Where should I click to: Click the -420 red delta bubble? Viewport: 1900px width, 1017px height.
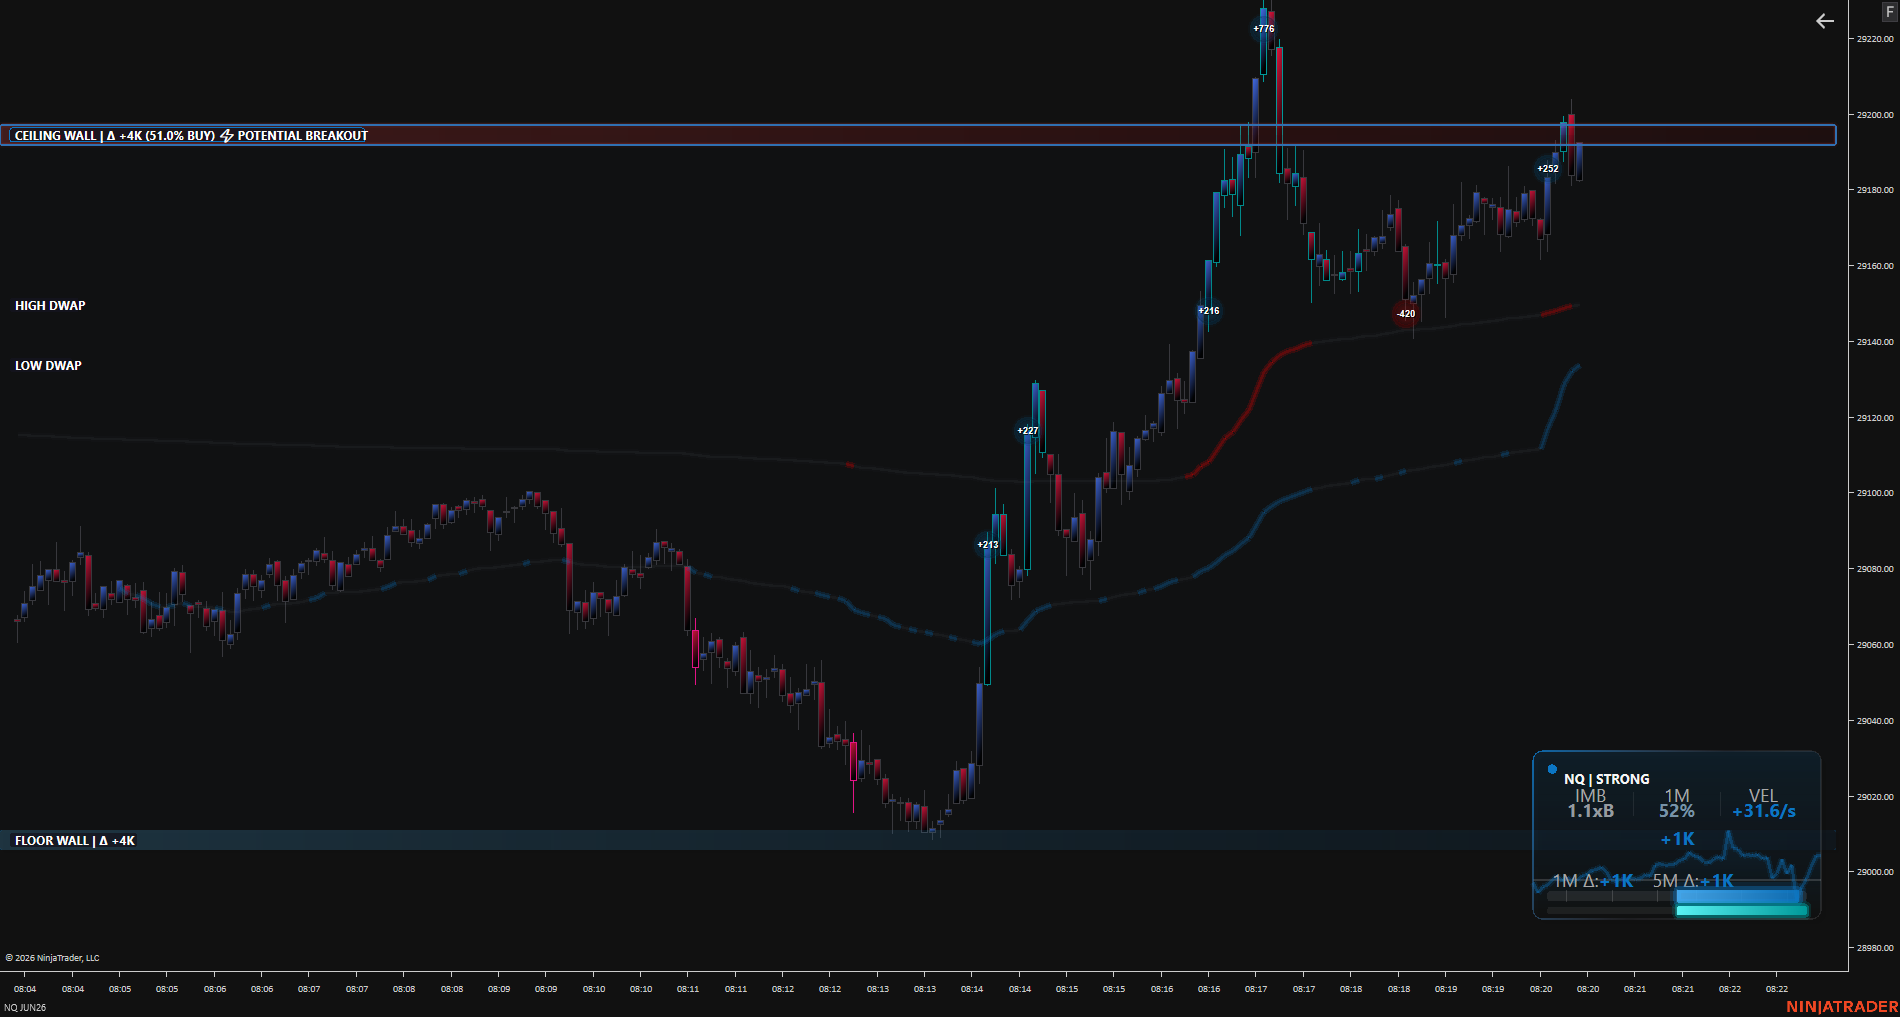(1406, 314)
